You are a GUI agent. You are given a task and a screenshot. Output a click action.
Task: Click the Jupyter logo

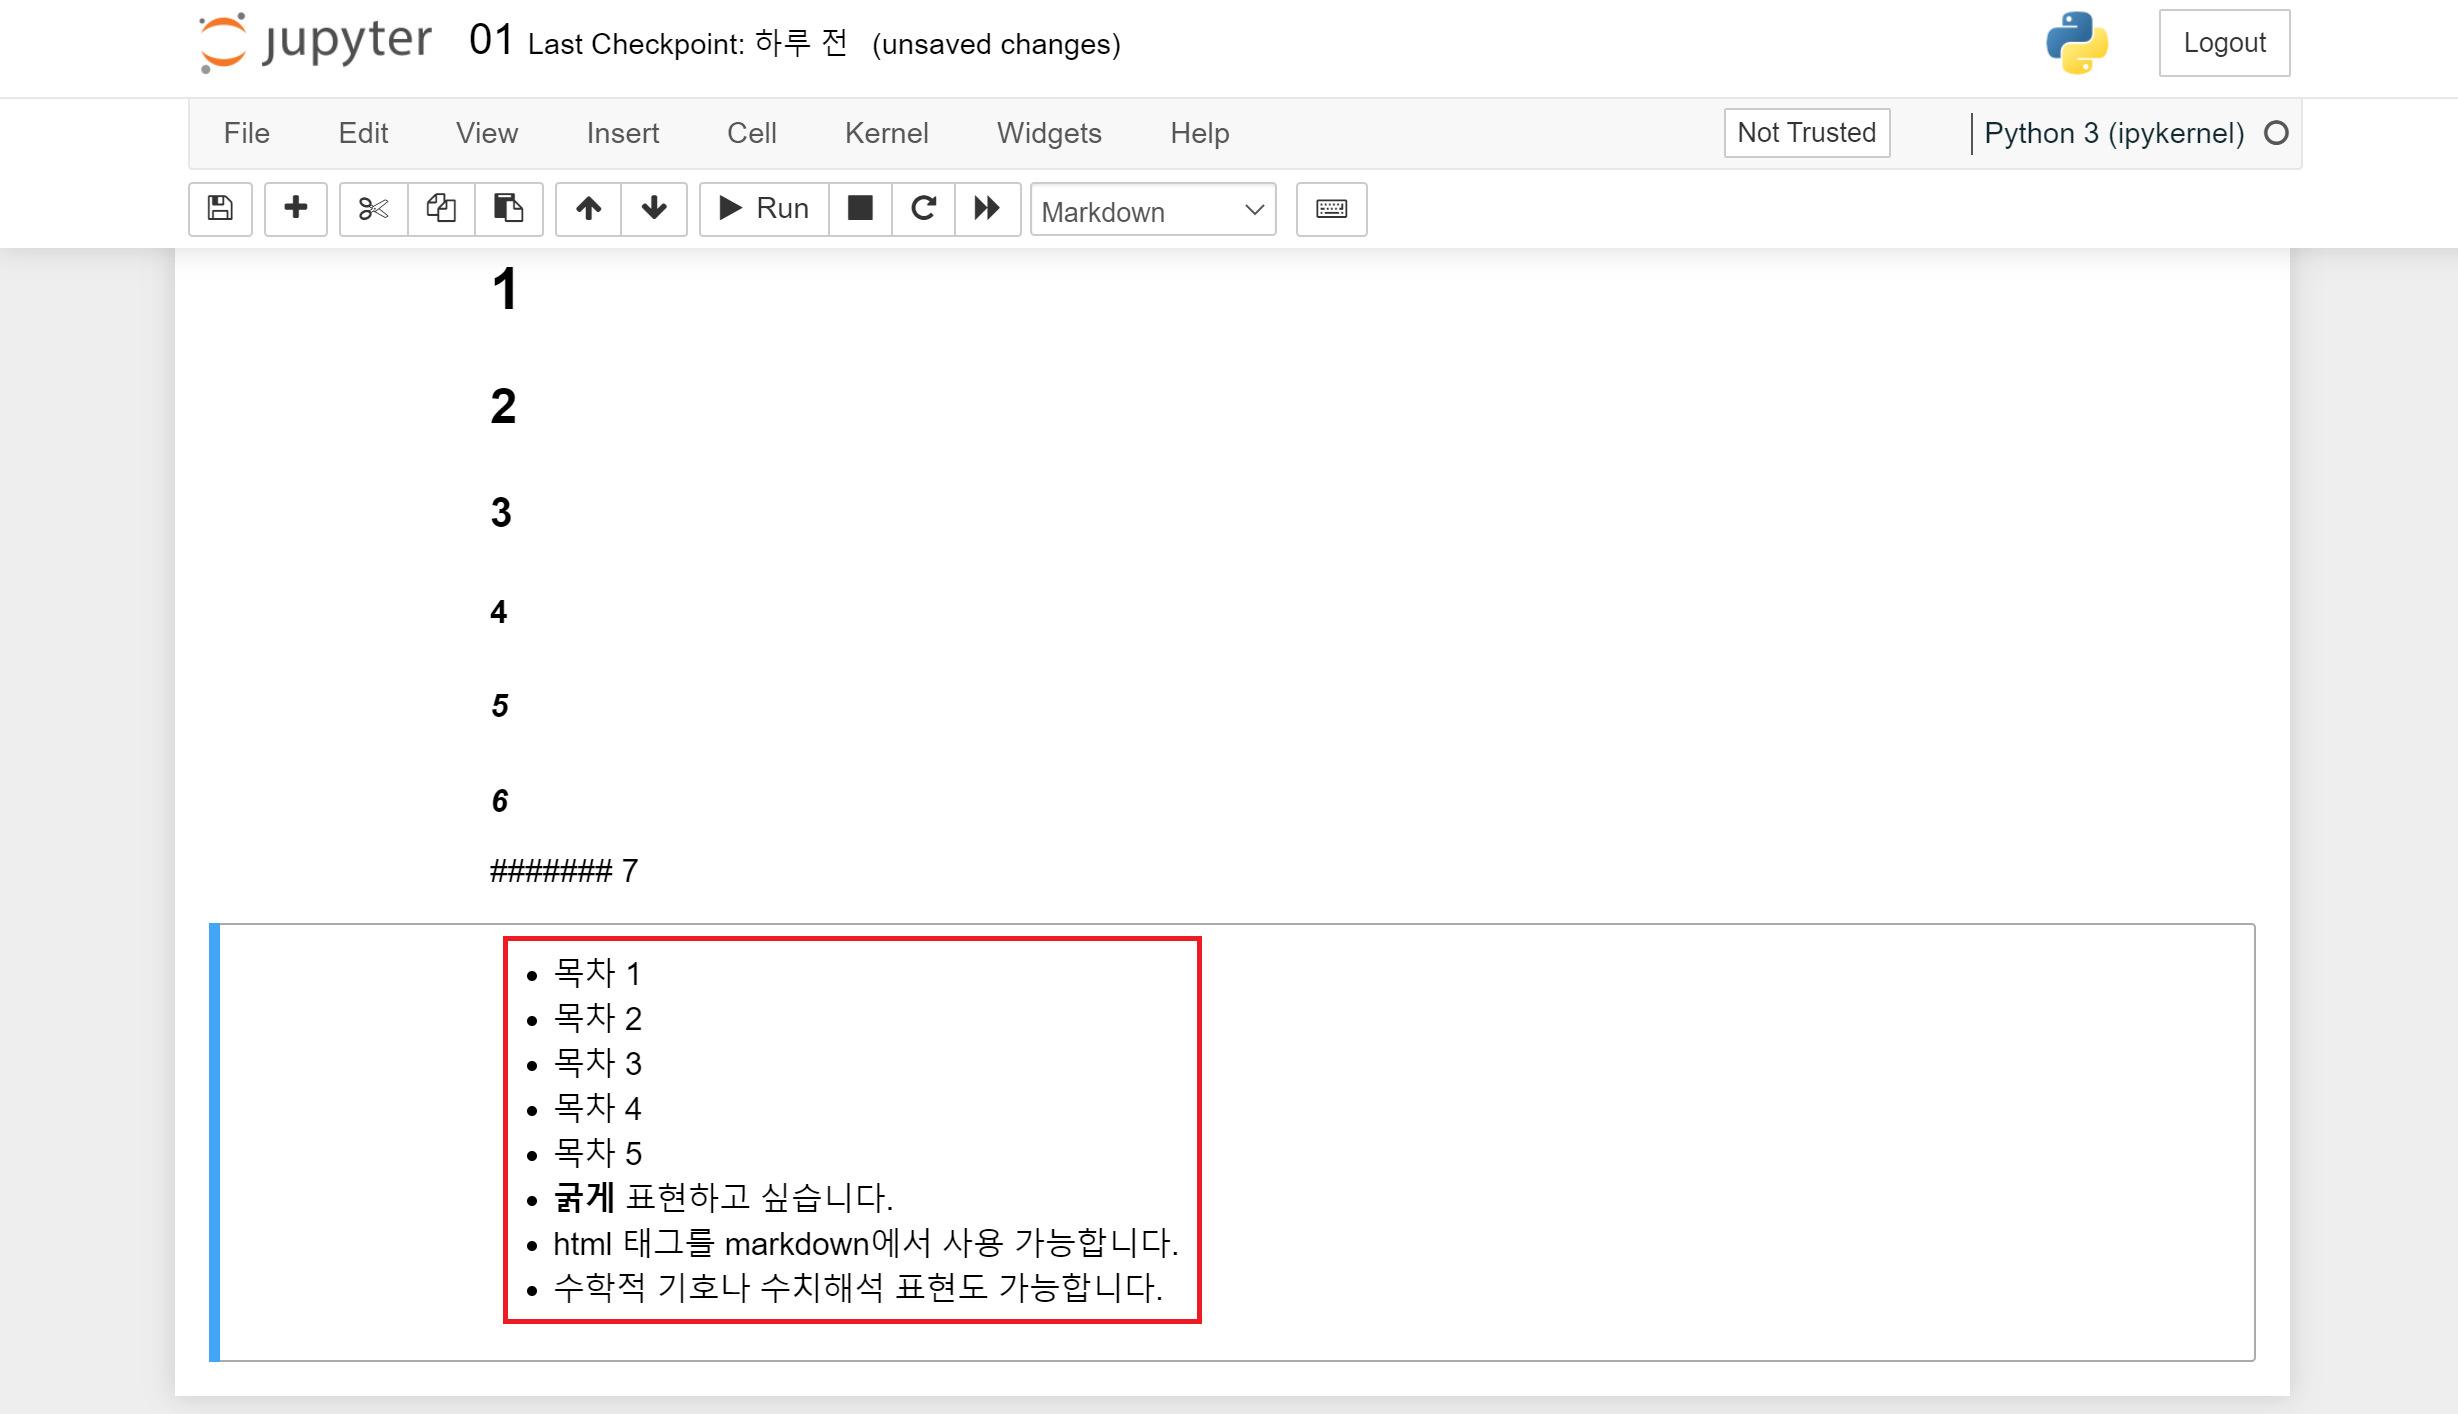tap(316, 42)
